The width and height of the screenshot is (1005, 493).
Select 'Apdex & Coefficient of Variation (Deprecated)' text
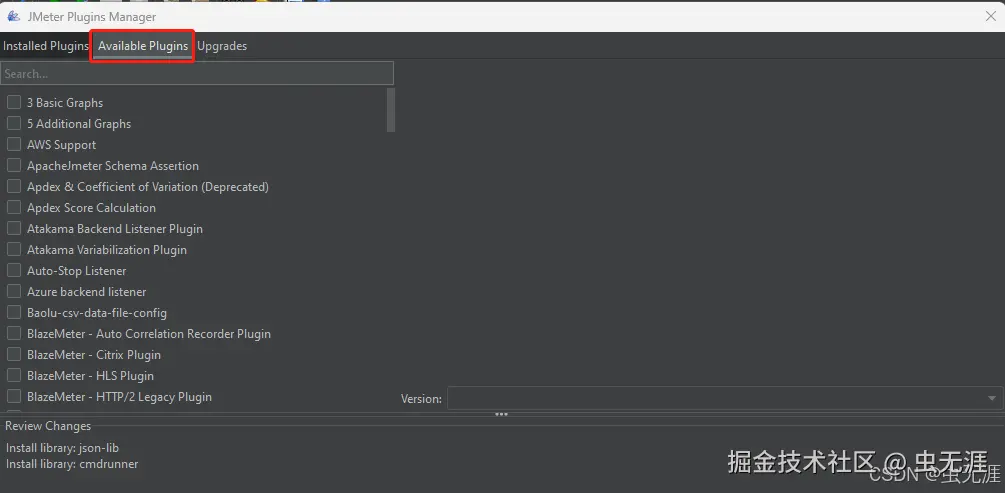pyautogui.click(x=148, y=187)
